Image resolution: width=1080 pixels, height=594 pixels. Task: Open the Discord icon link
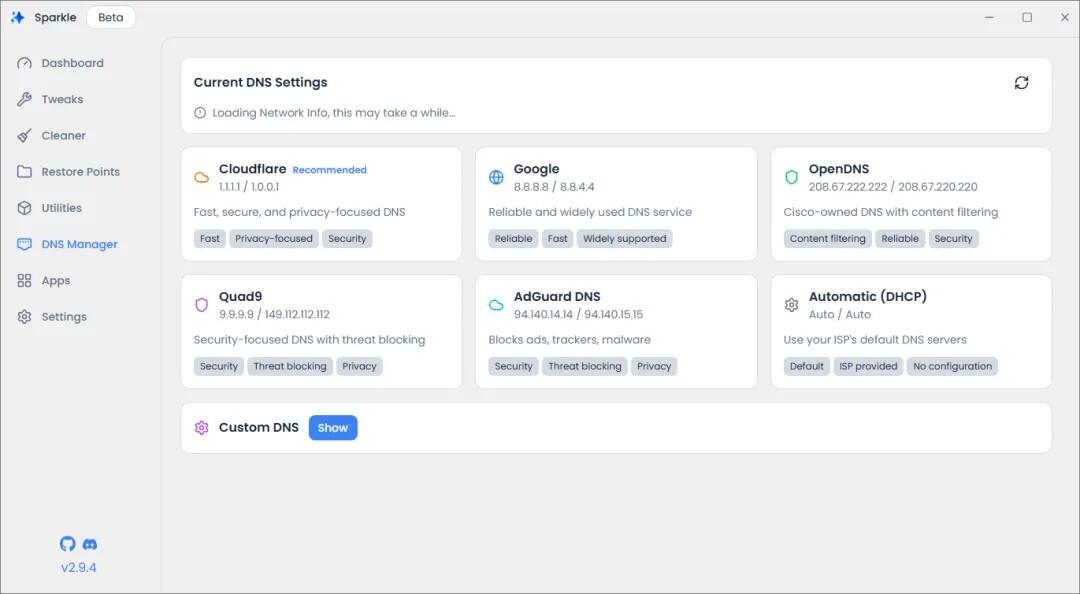pyautogui.click(x=90, y=544)
